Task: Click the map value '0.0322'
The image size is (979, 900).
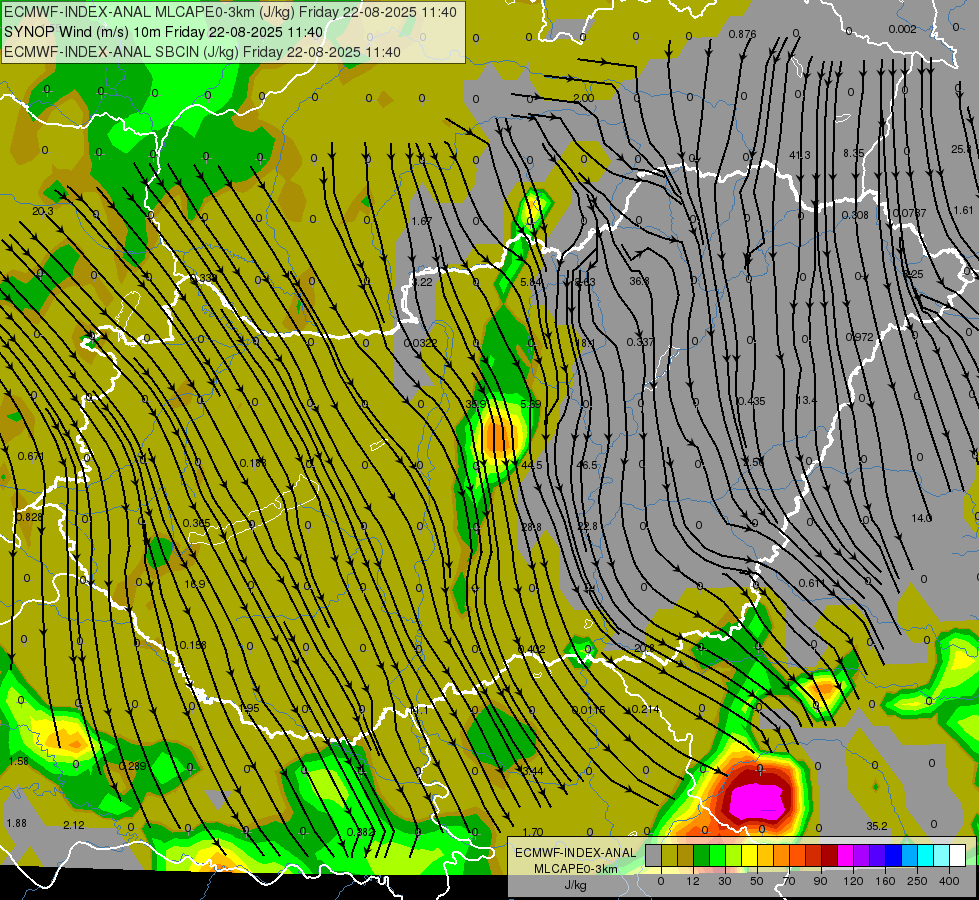Action: (420, 343)
